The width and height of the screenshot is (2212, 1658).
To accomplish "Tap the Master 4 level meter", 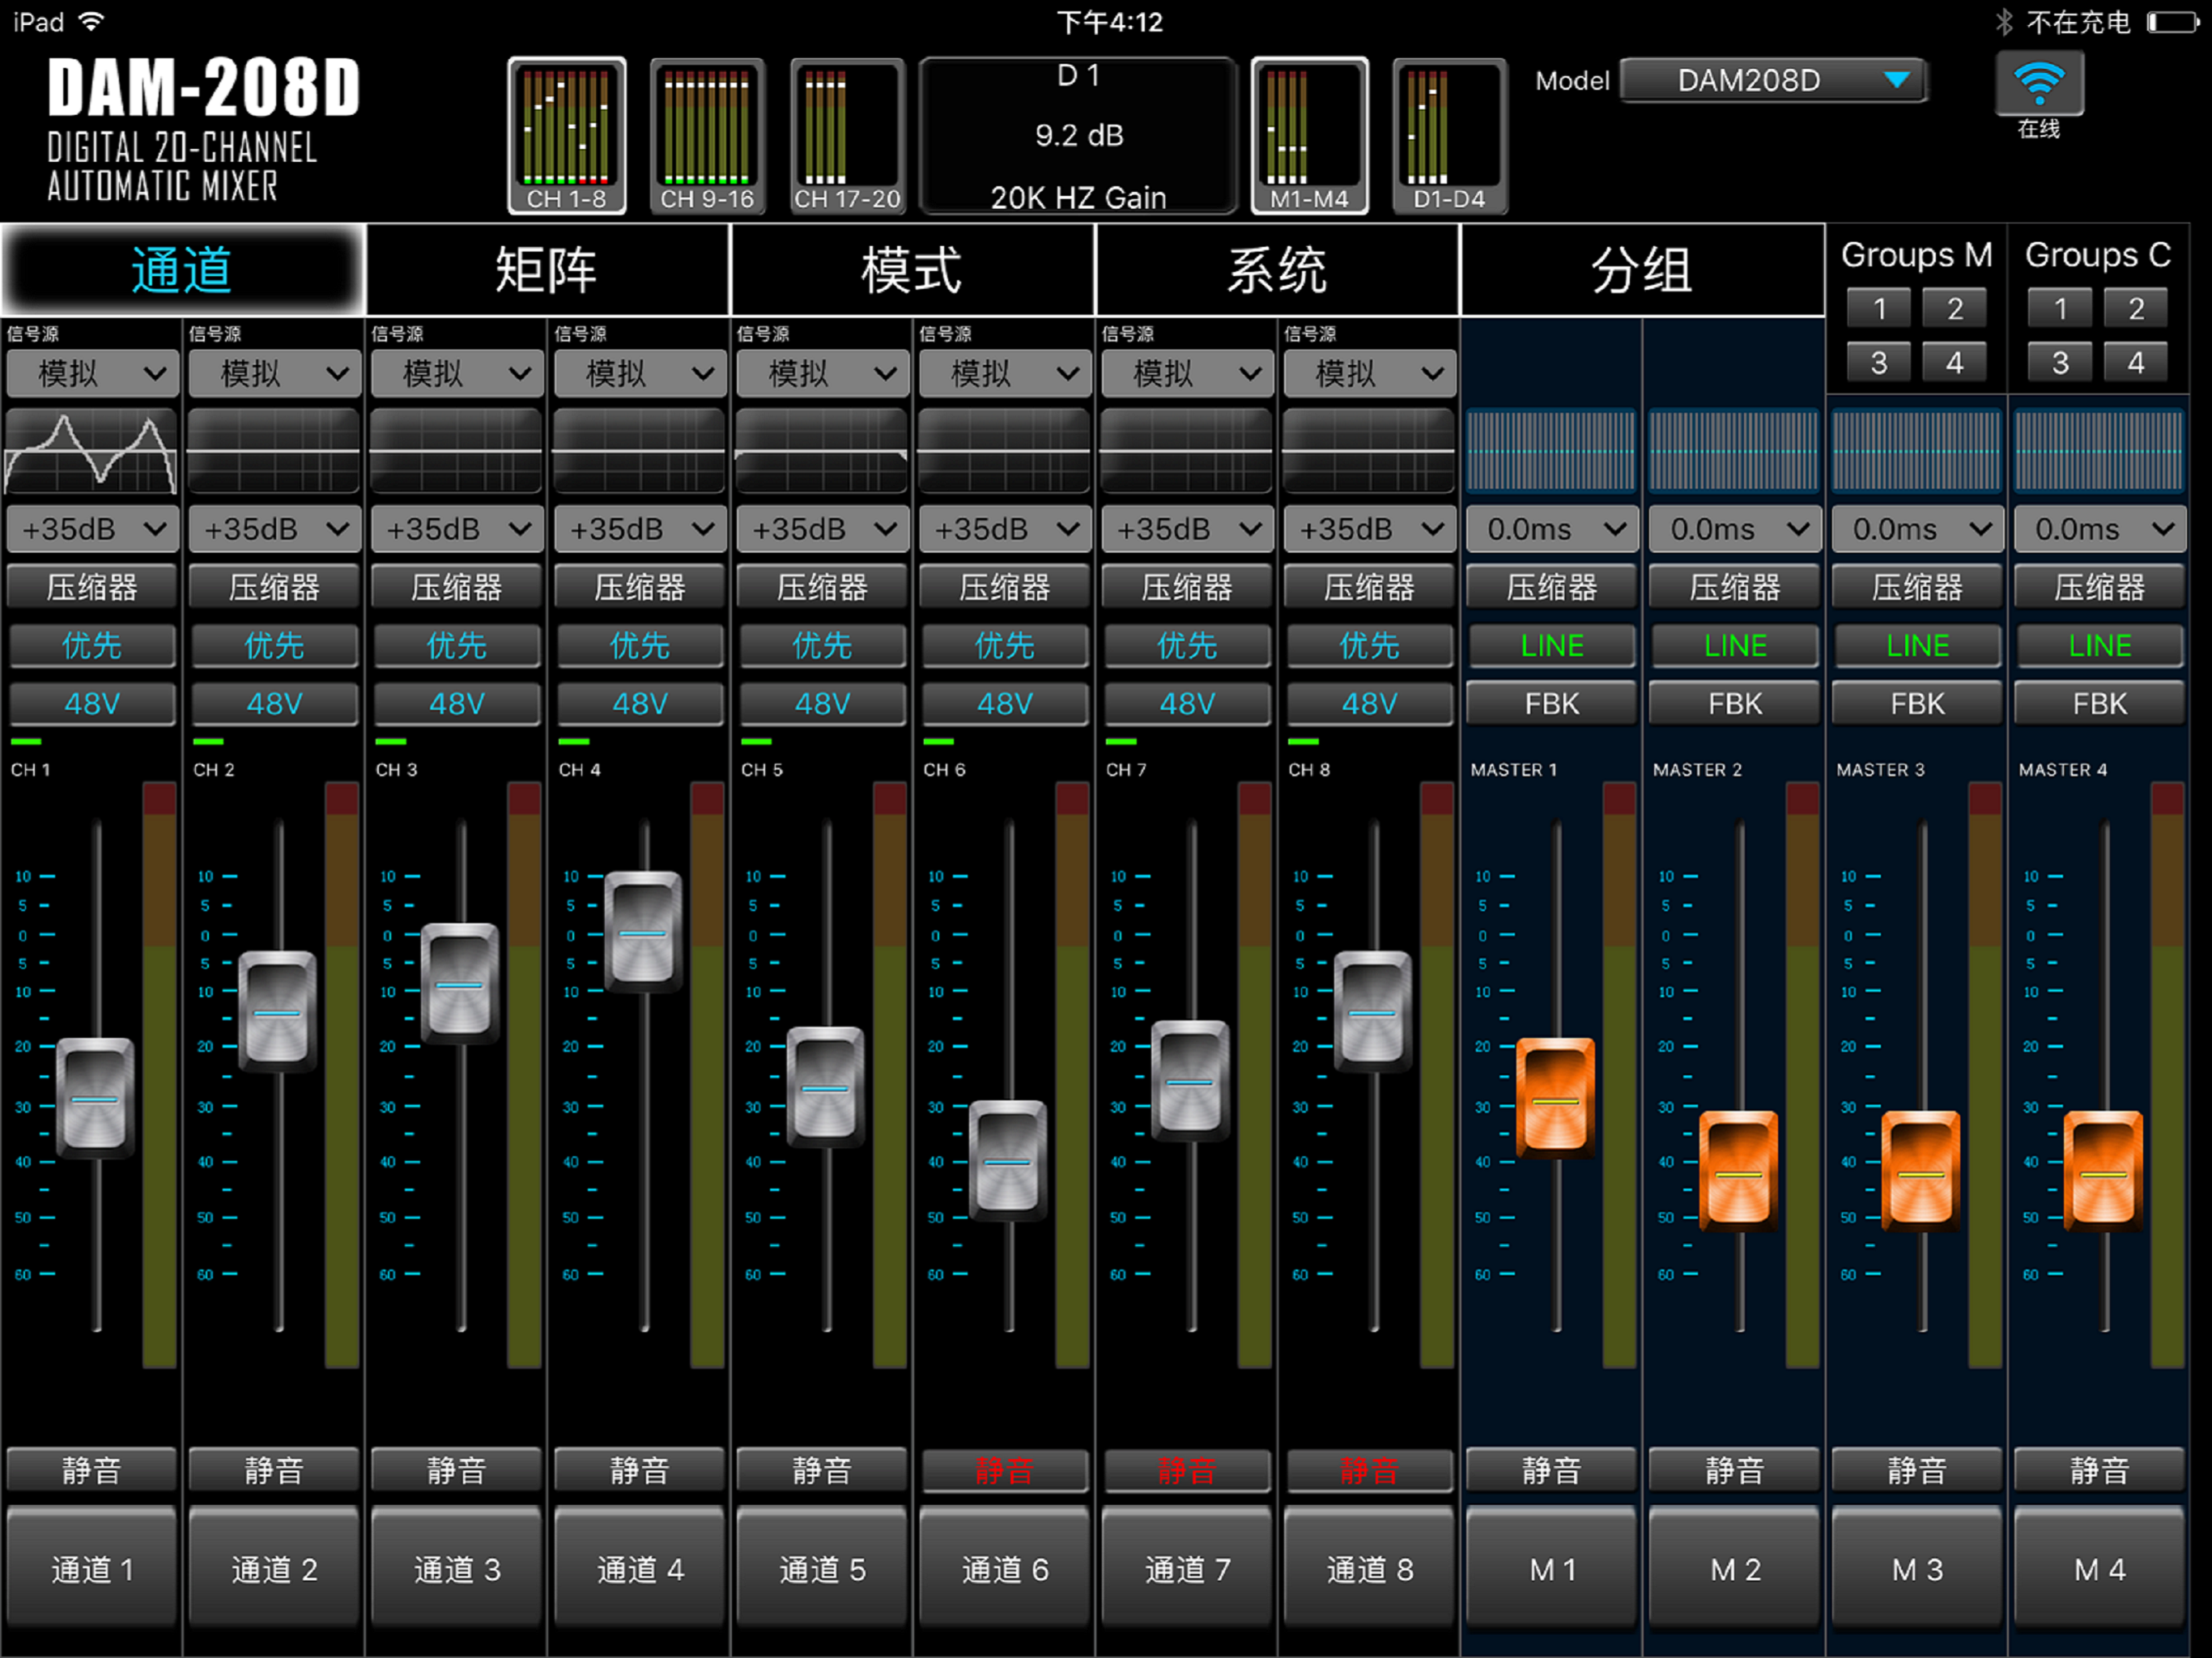I will coord(2168,1075).
